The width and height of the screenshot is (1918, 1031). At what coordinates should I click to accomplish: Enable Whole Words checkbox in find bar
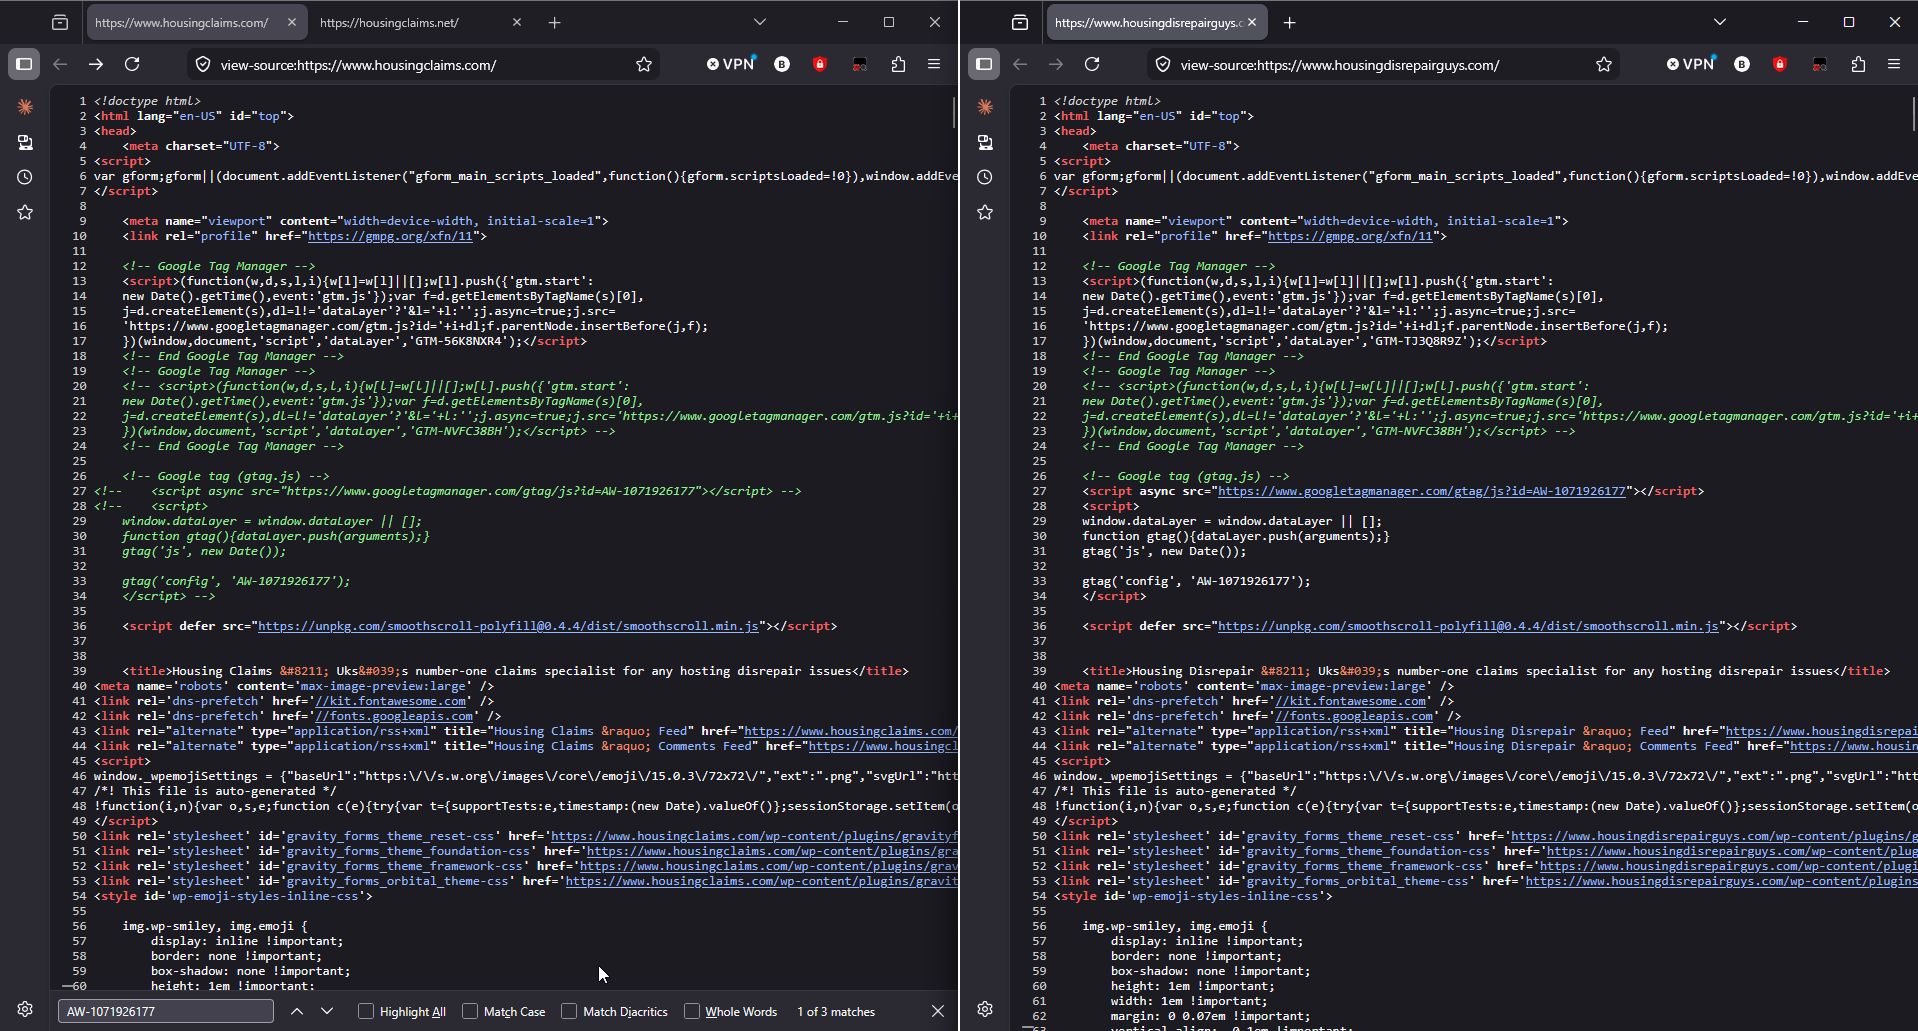pyautogui.click(x=691, y=1011)
